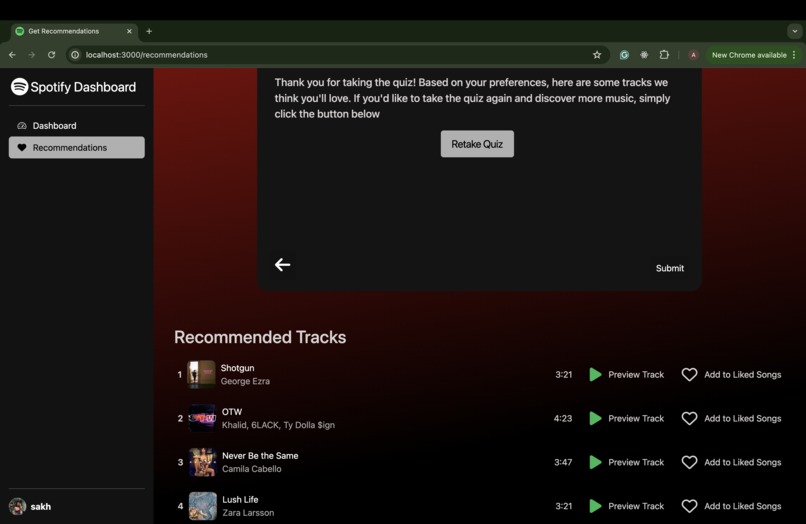Viewport: 806px width, 524px height.
Task: Play preview for Lush Life
Action: [595, 506]
